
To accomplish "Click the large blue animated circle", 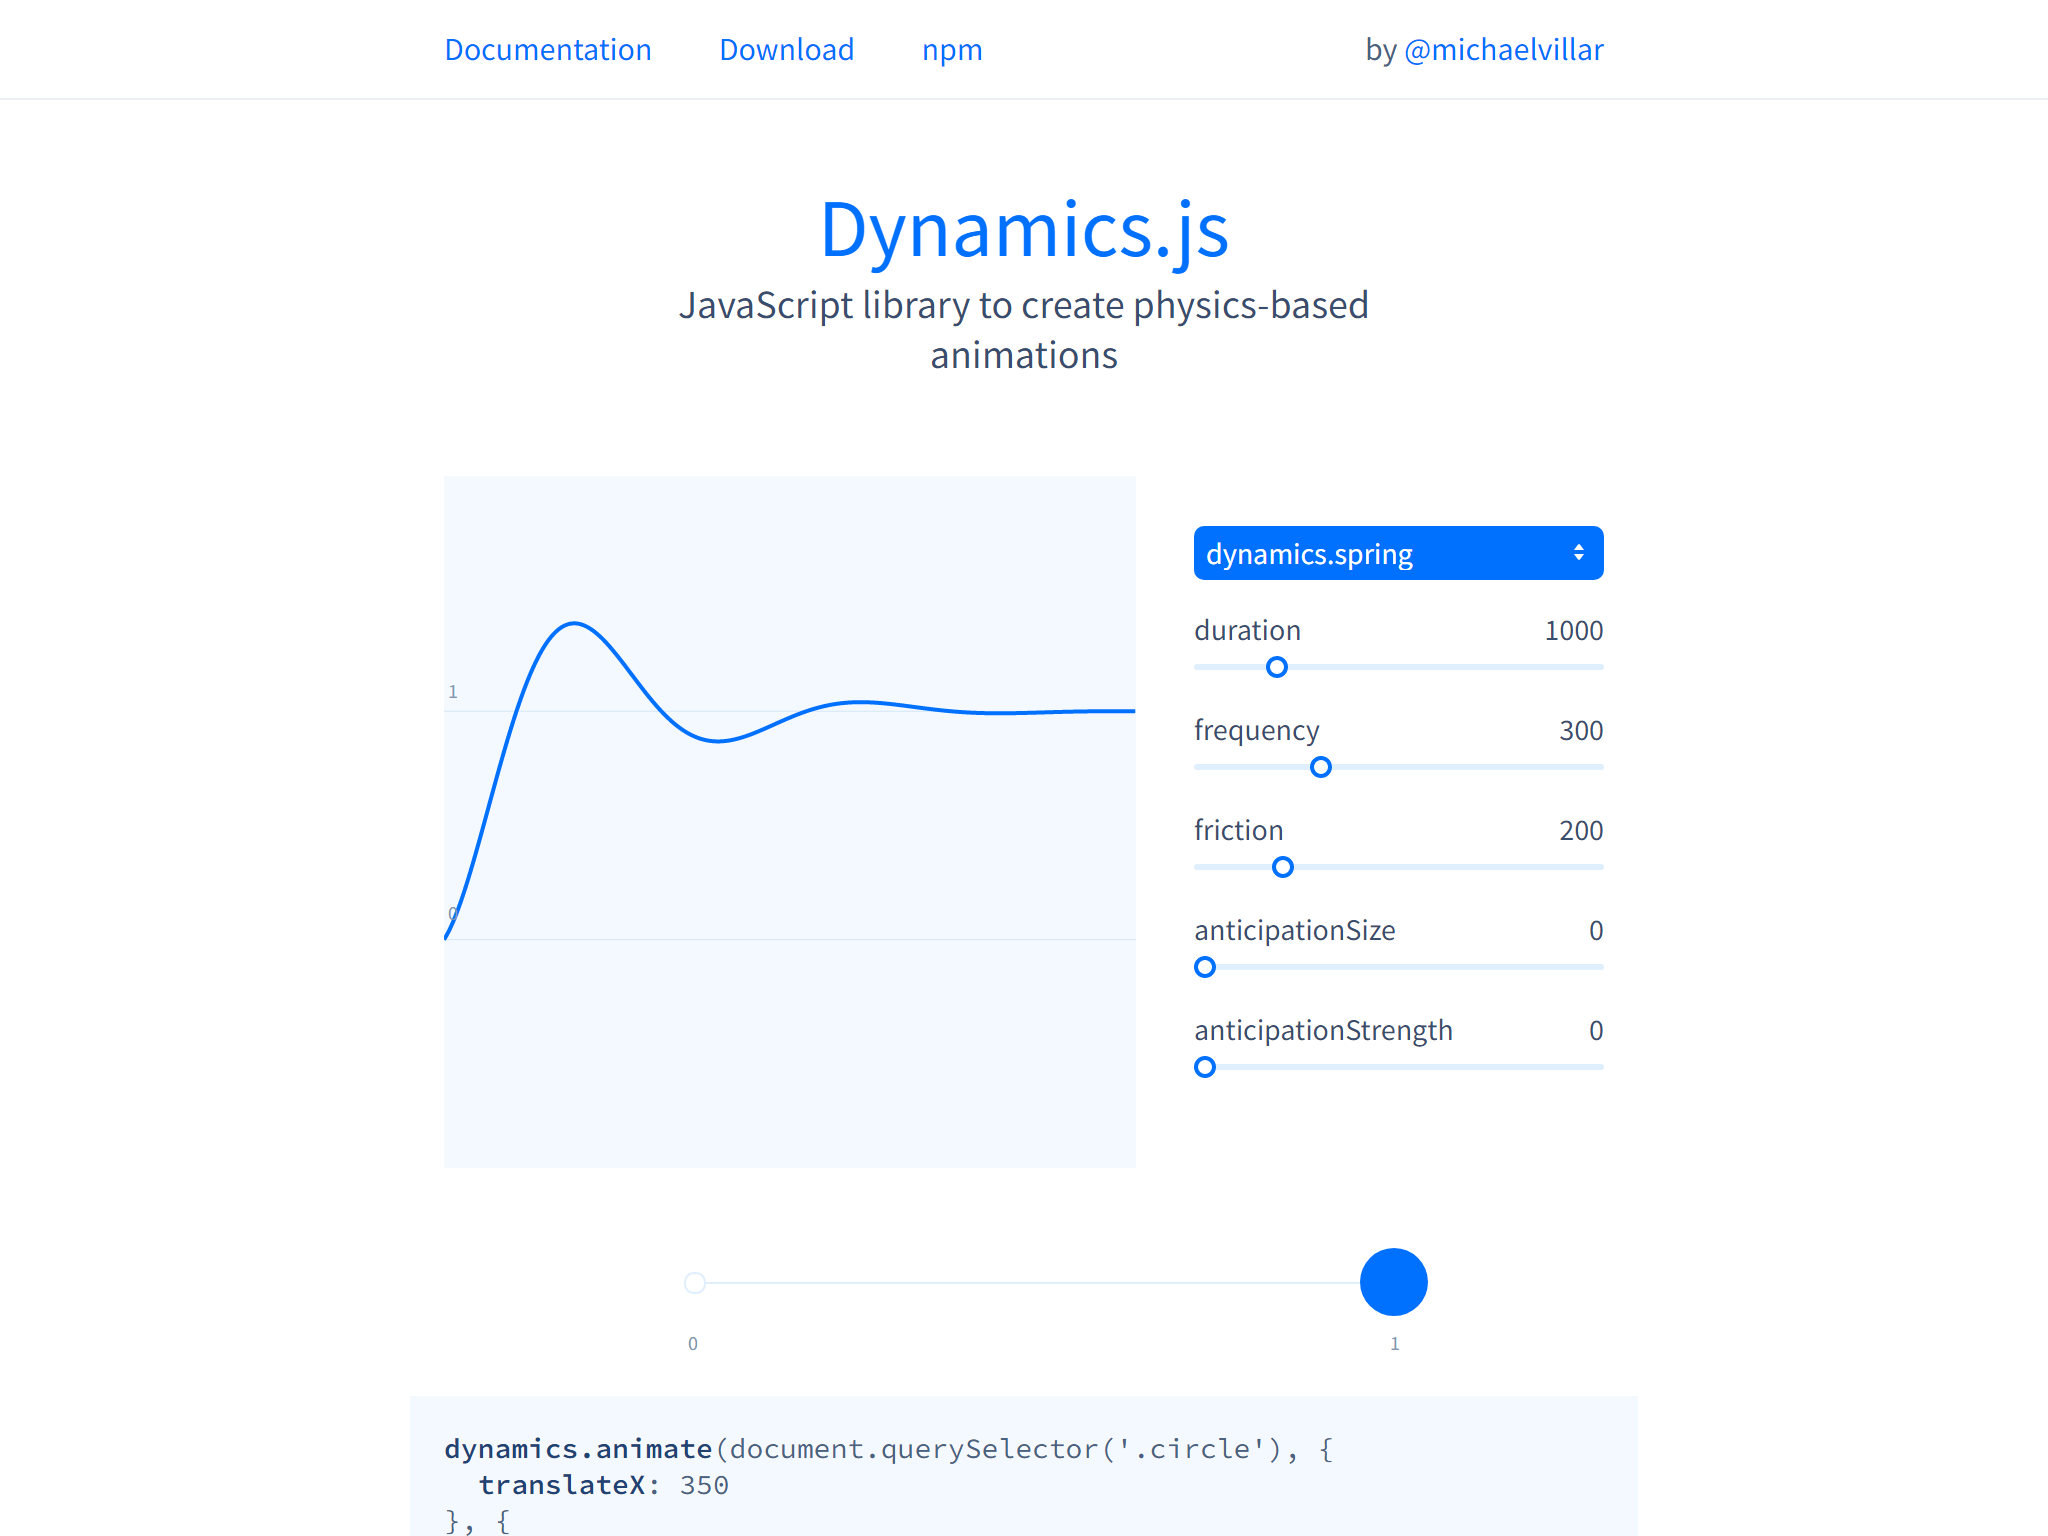I will (1393, 1282).
